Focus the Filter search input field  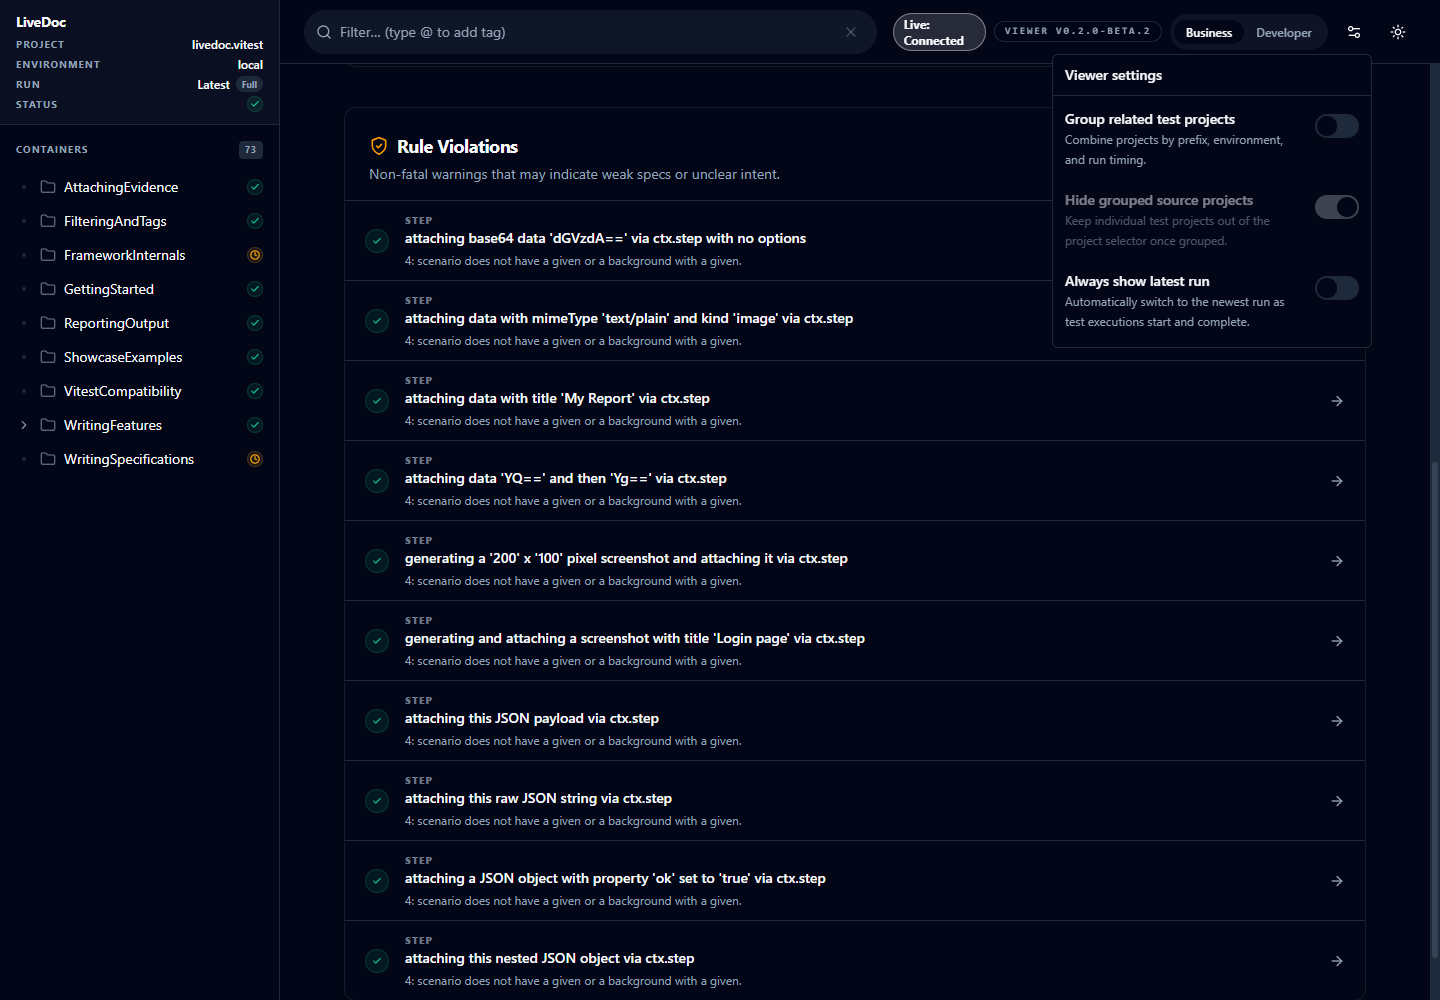point(590,32)
